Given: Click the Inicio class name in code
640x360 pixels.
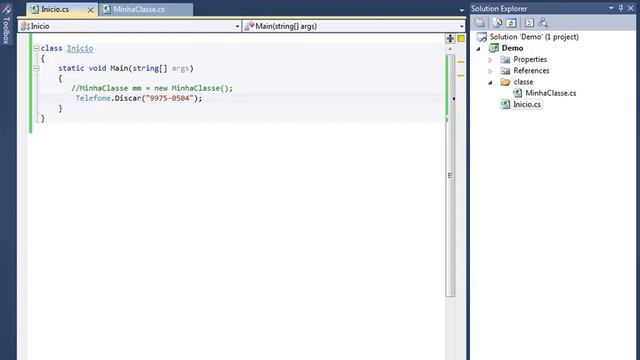Looking at the screenshot, I should [80, 49].
